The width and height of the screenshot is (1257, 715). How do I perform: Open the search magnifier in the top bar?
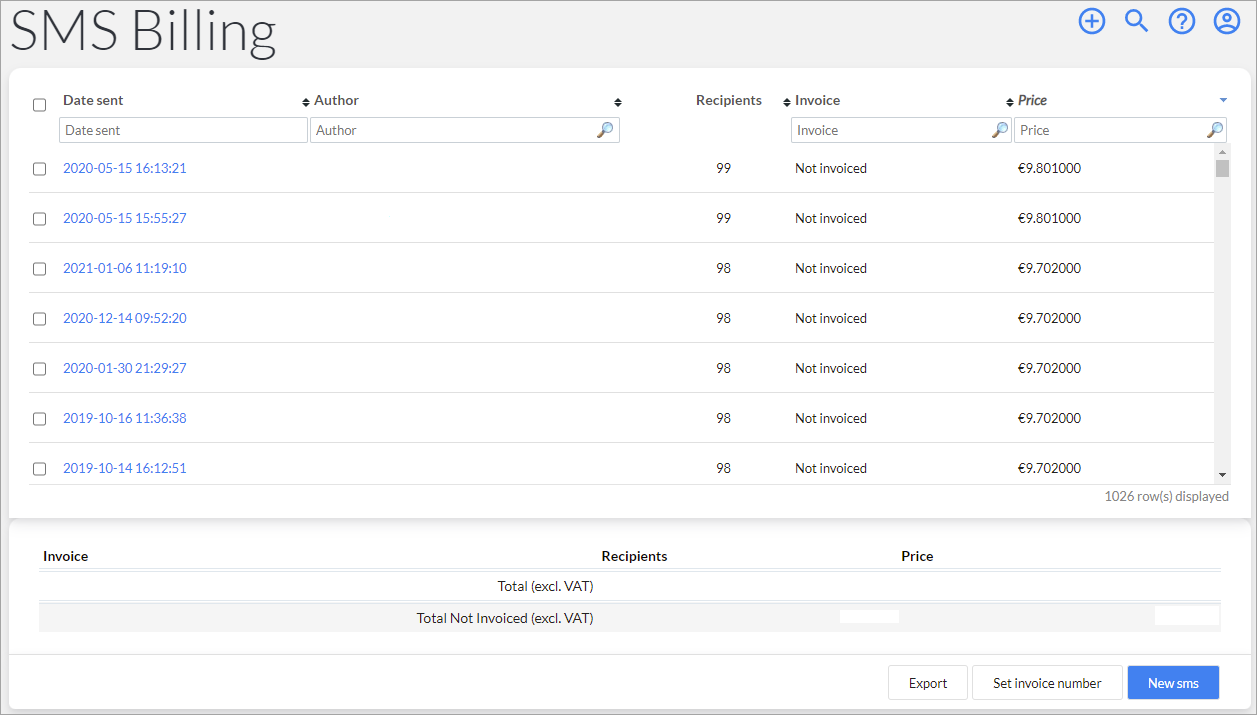[x=1137, y=21]
